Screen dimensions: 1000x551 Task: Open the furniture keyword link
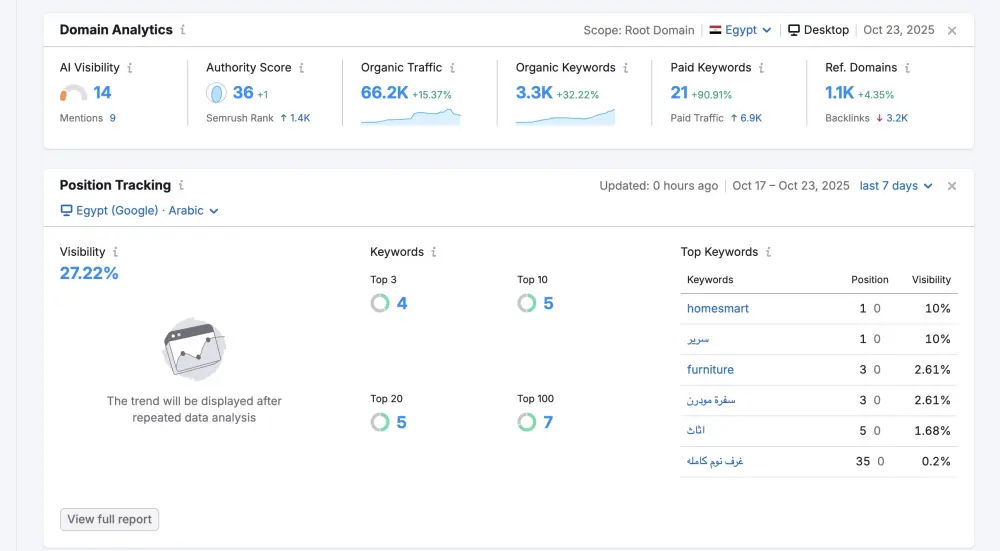pyautogui.click(x=710, y=370)
